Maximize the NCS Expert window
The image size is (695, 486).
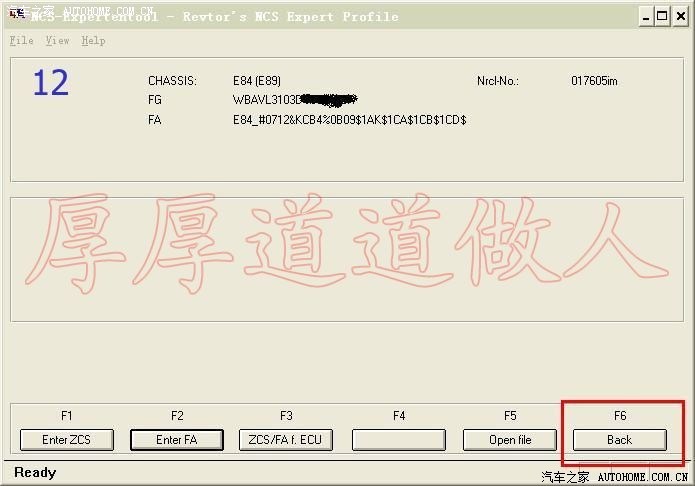coord(663,16)
